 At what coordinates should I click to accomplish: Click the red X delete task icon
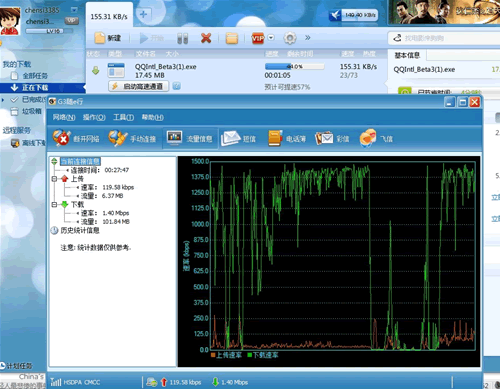[x=206, y=38]
